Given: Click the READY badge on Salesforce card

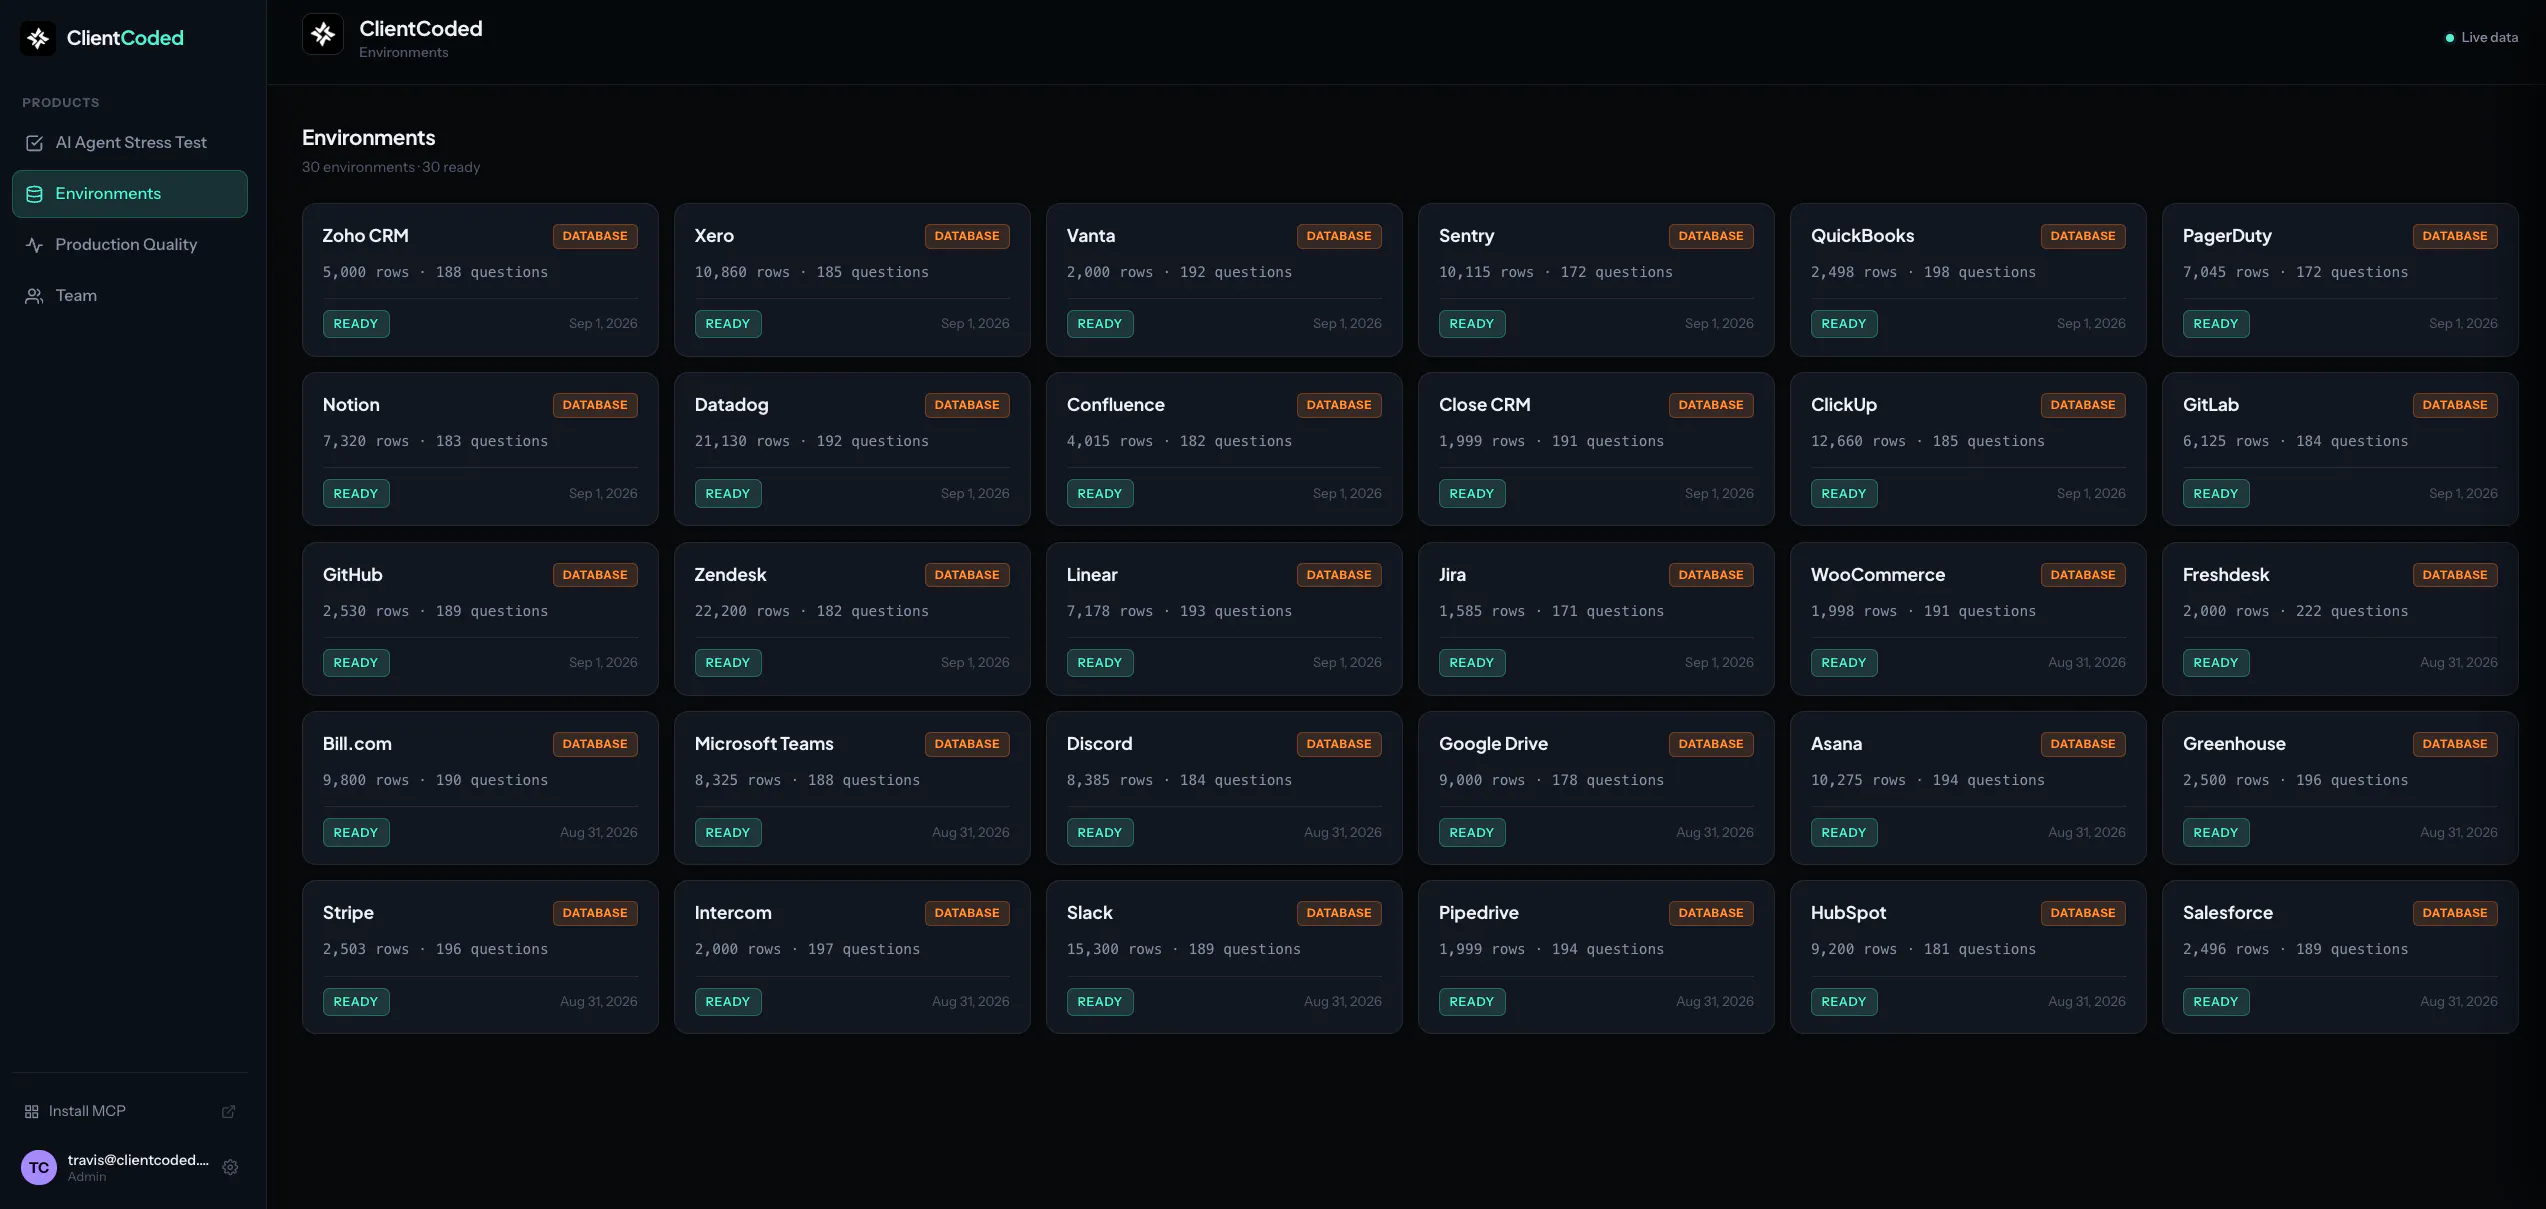Looking at the screenshot, I should [2216, 1002].
